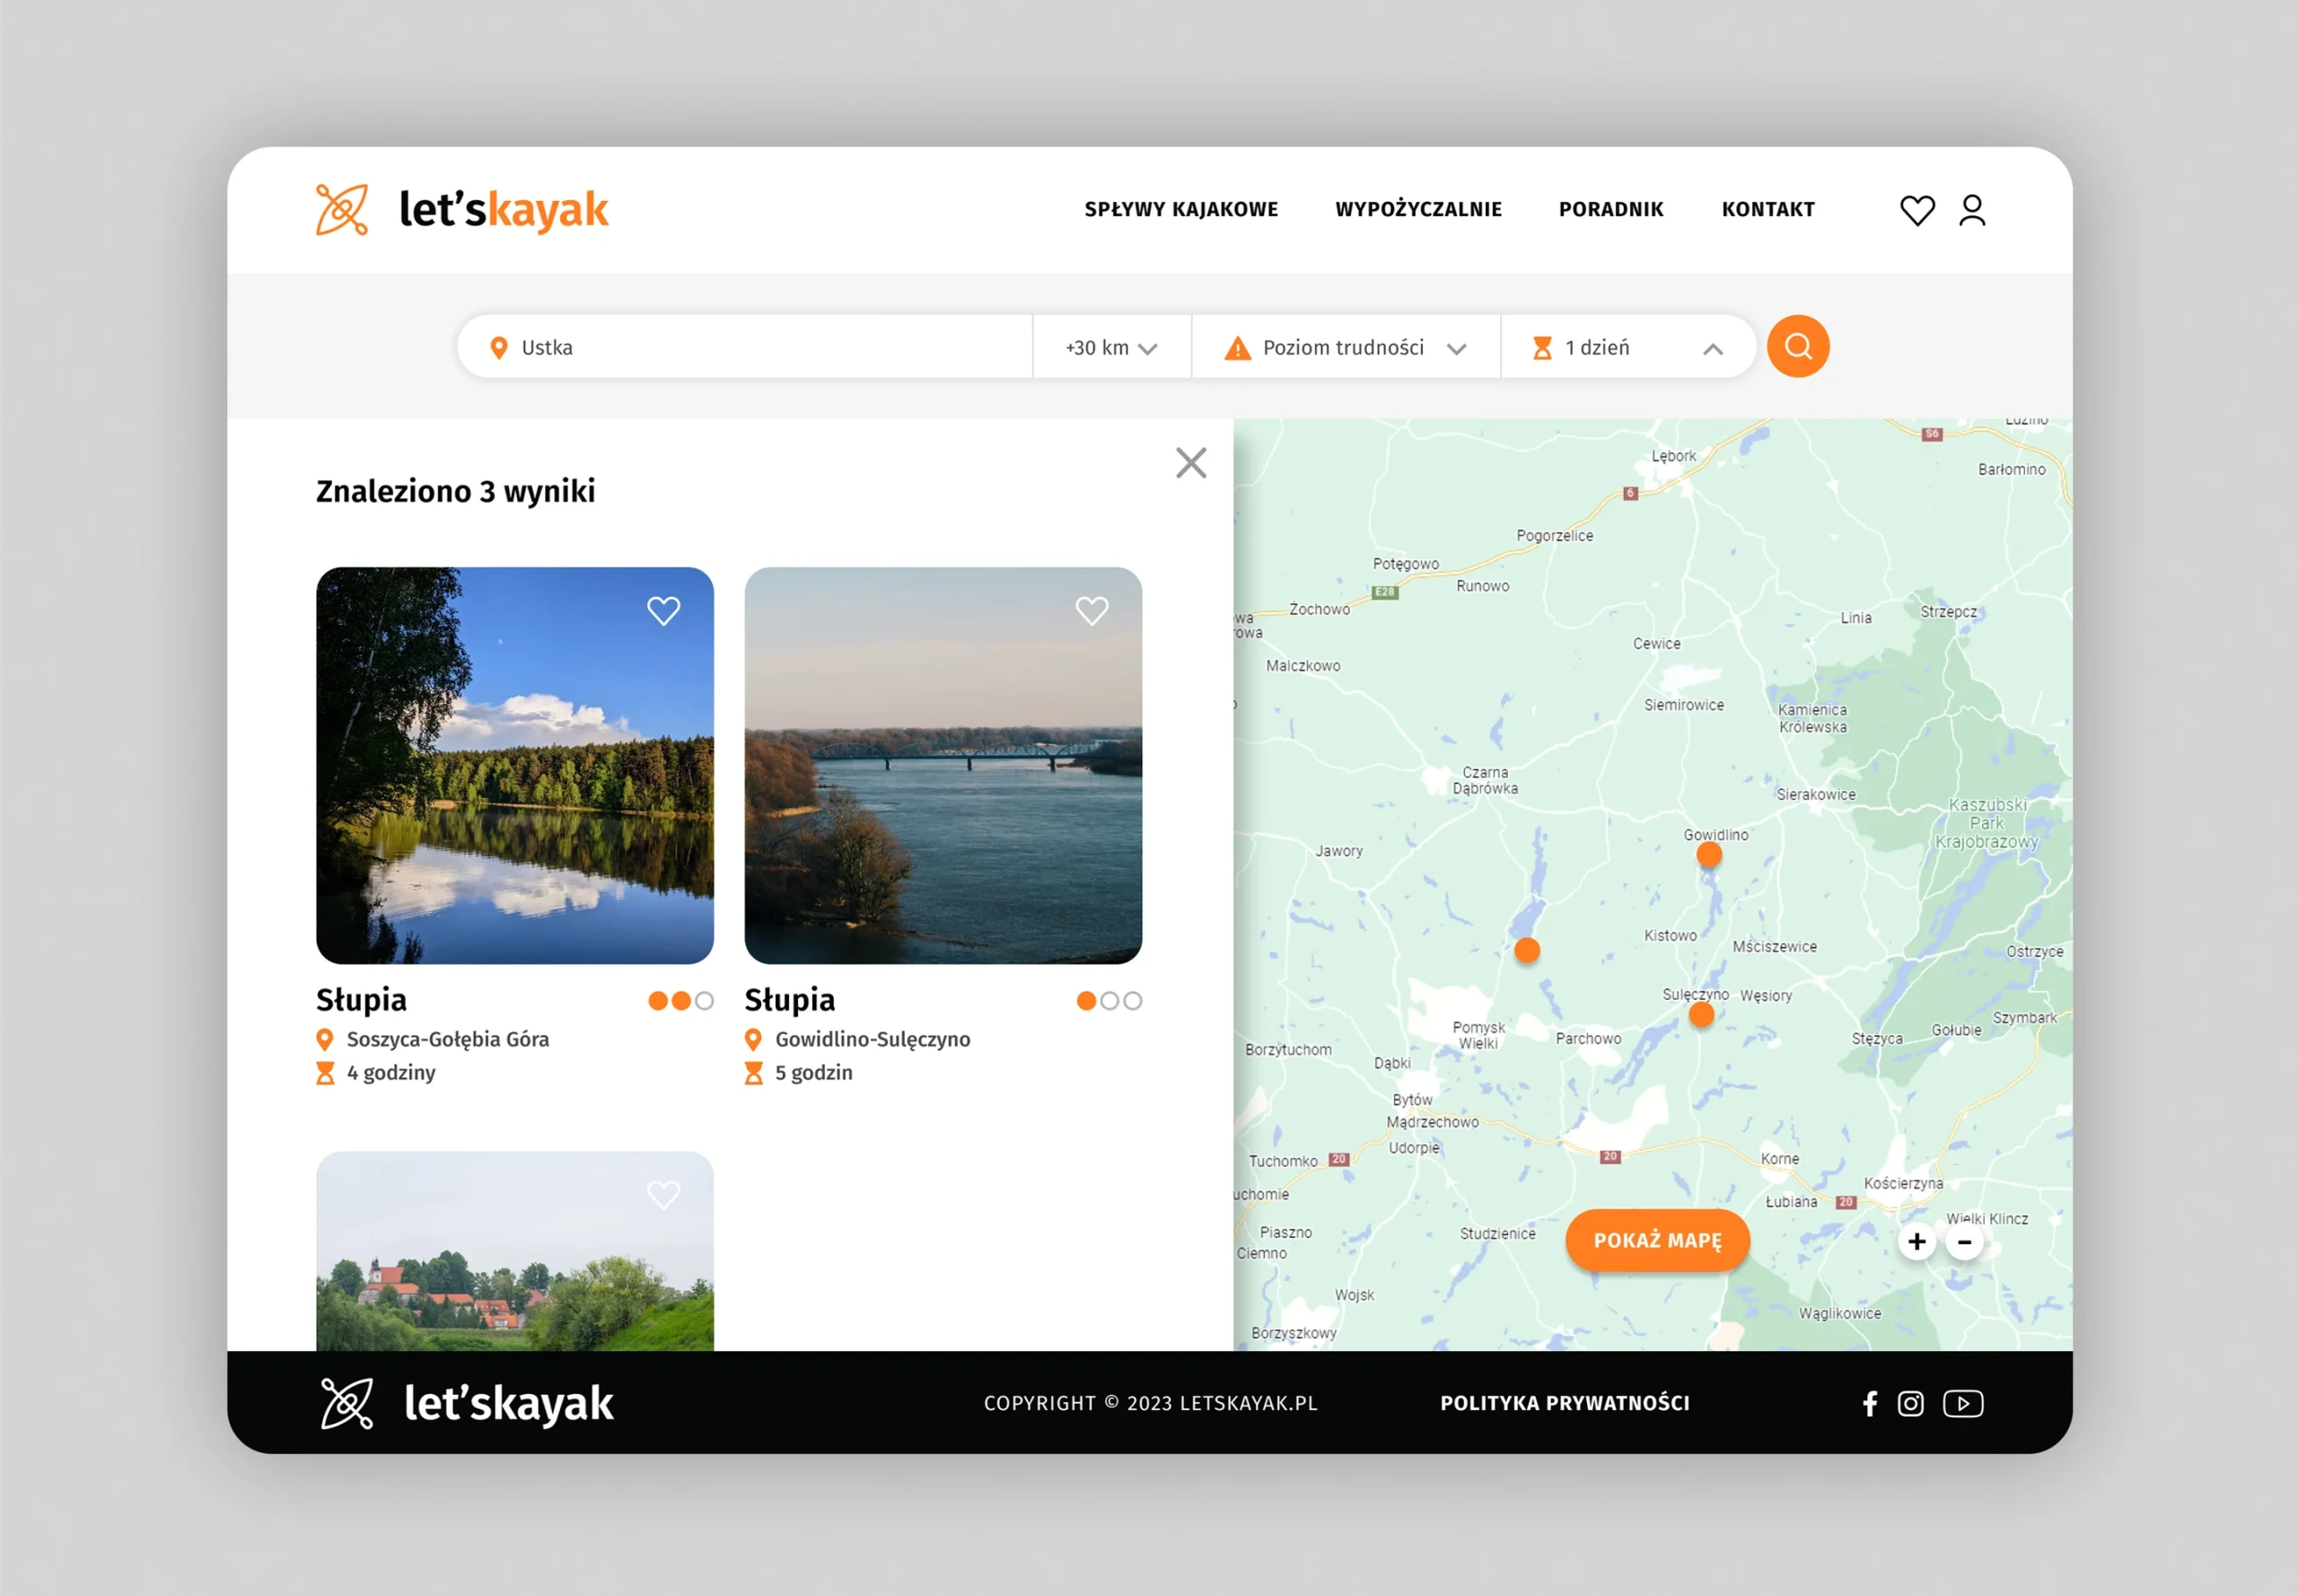
Task: Favorite the Soszyca-Gołębia Góra trip card
Action: click(x=663, y=610)
